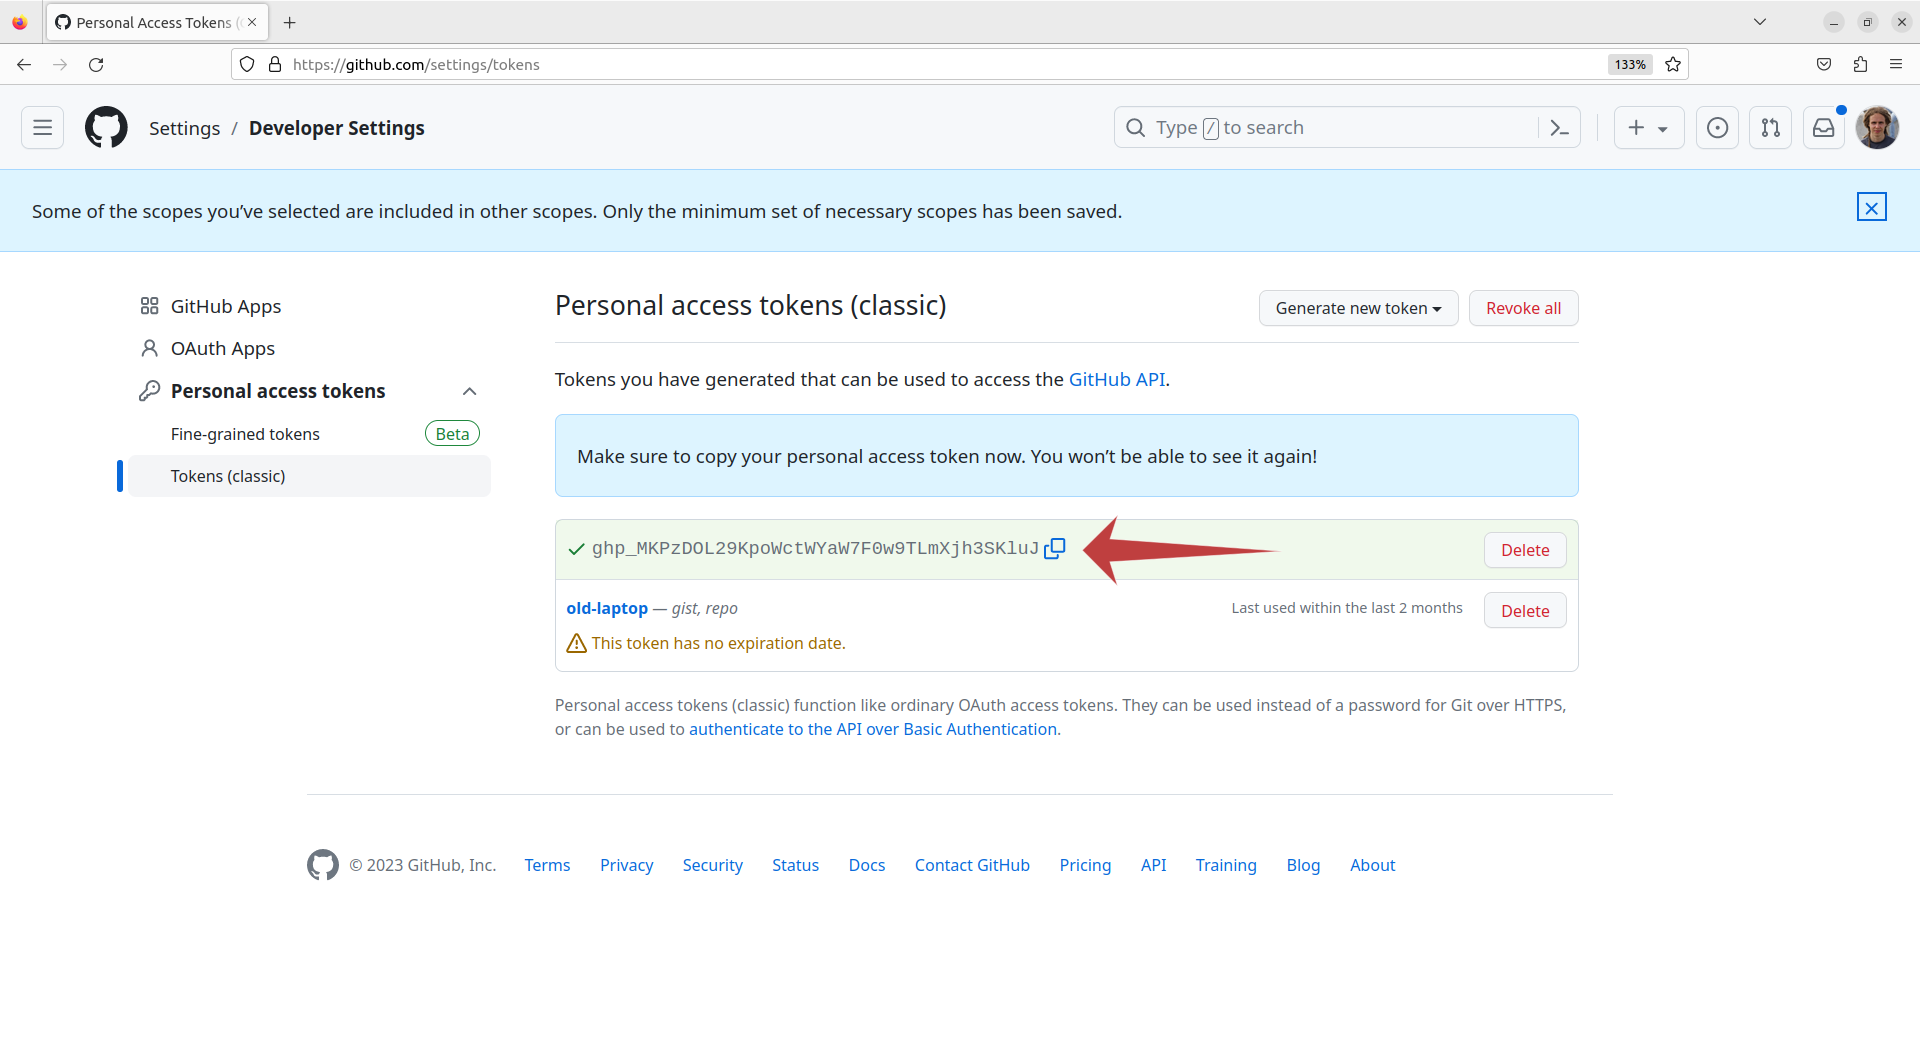Viewport: 1920px width, 1053px height.
Task: Dismiss the scopes notice banner
Action: pos(1871,207)
